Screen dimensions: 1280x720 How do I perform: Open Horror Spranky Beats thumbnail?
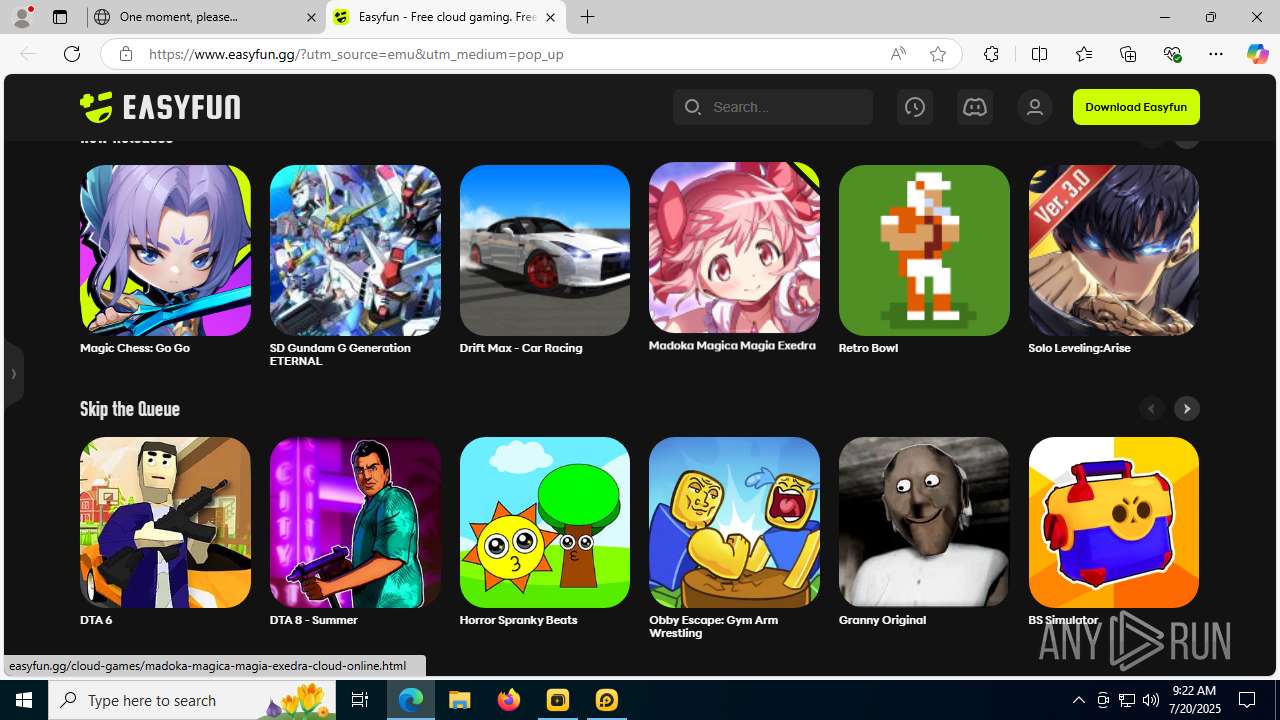545,522
